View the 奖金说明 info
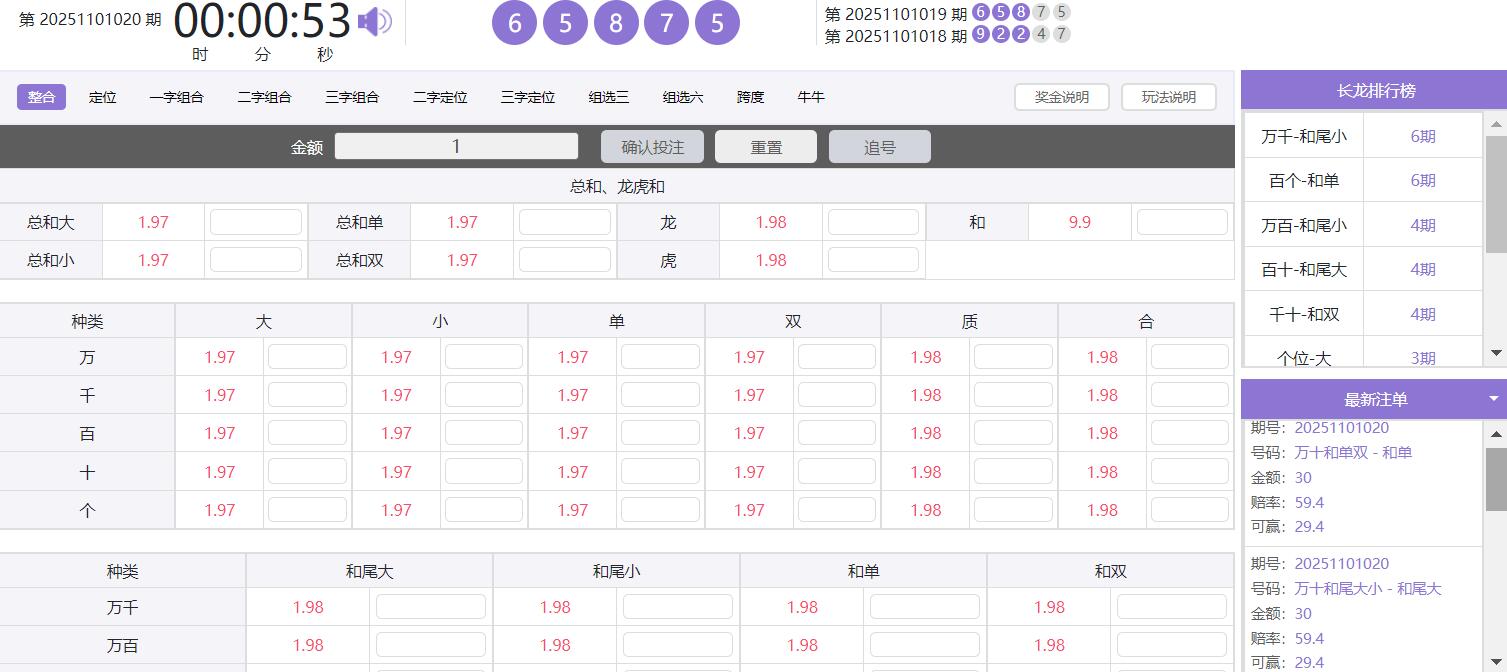Viewport: 1507px width, 672px height. point(1063,97)
